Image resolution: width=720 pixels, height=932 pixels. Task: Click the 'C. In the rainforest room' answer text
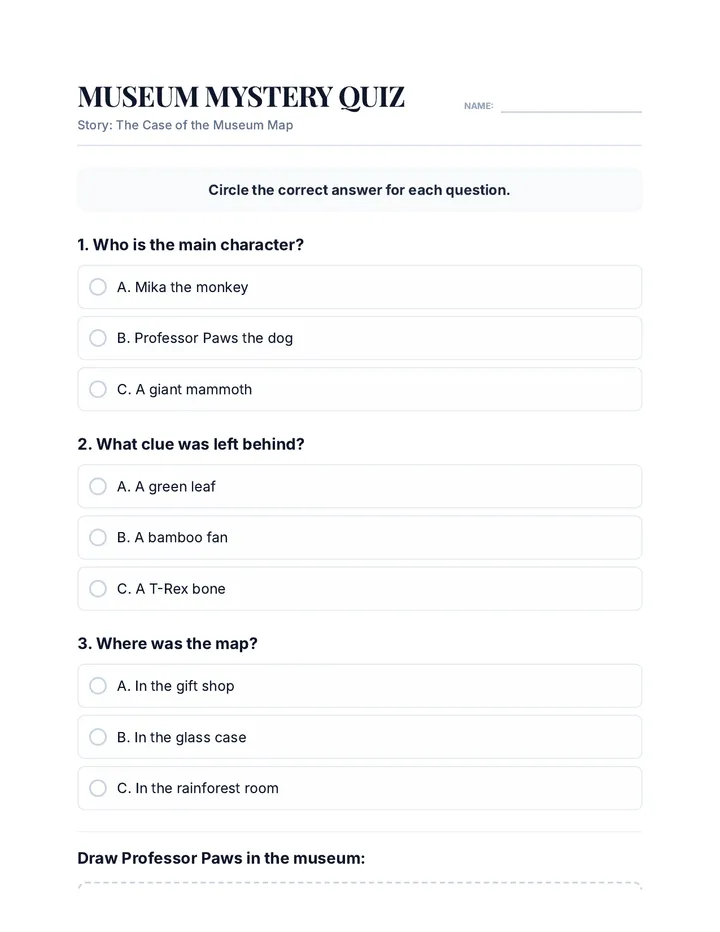(x=198, y=788)
